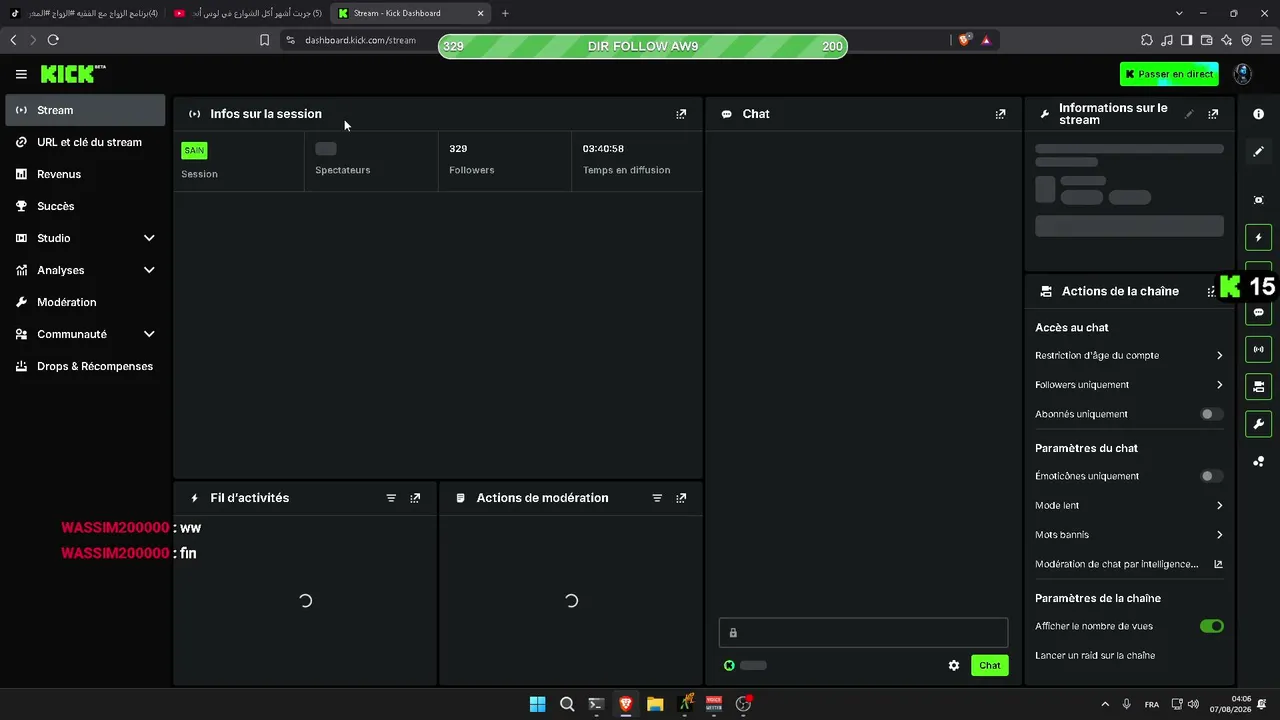Click Lancer un raid sur la chaîne
This screenshot has height=720, width=1280.
[x=1095, y=656]
